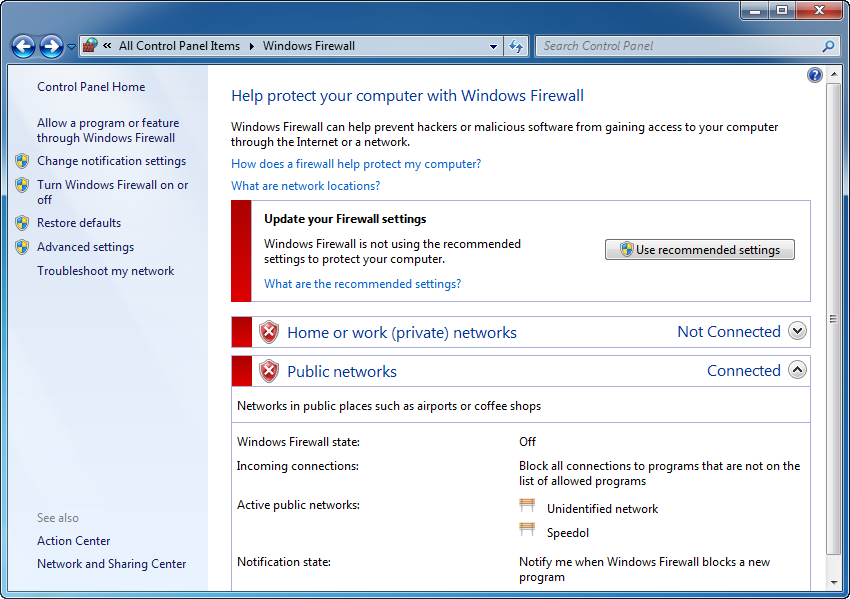Open the arrow after All Control Panel Items
850x599 pixels.
coord(252,46)
